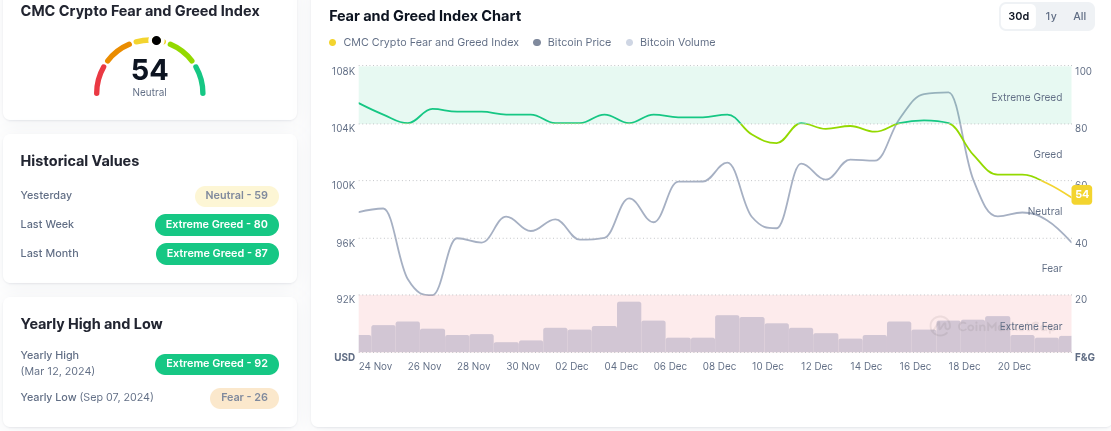The width and height of the screenshot is (1111, 431).
Task: Click the gauge needle dot above 54
Action: coord(156,40)
